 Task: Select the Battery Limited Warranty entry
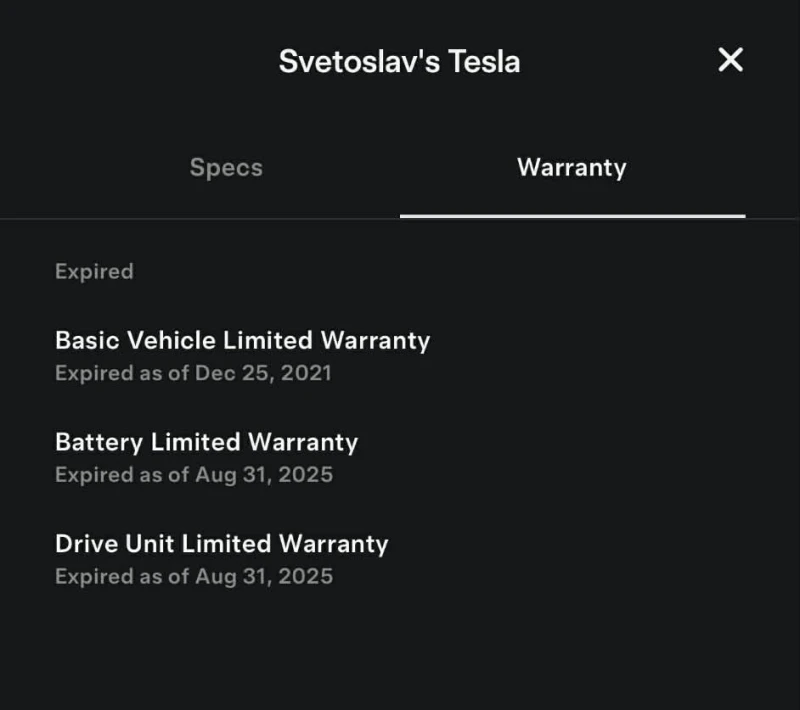tap(207, 442)
